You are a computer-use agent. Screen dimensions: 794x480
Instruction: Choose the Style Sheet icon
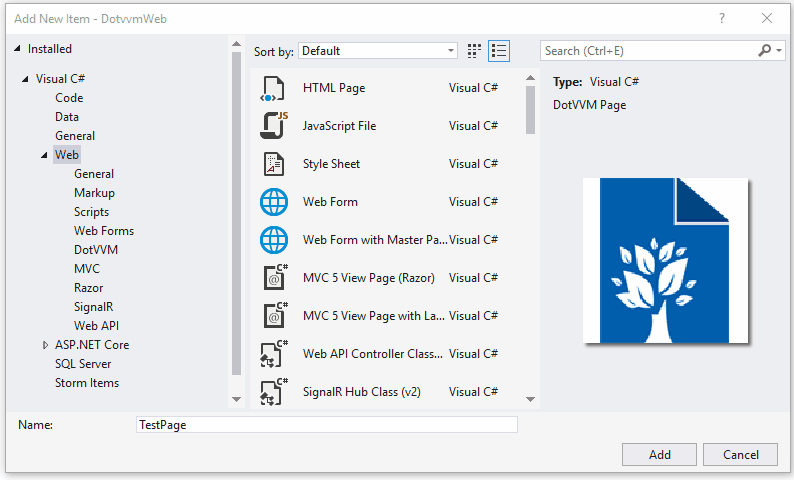click(274, 164)
